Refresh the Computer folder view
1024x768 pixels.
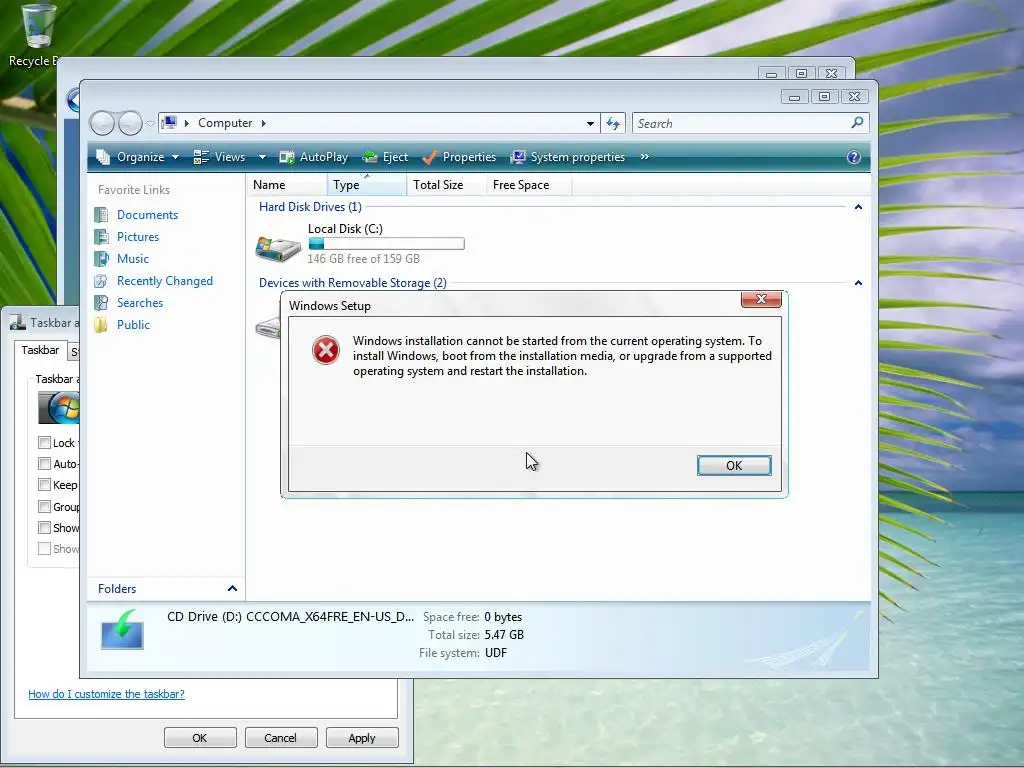pos(613,123)
